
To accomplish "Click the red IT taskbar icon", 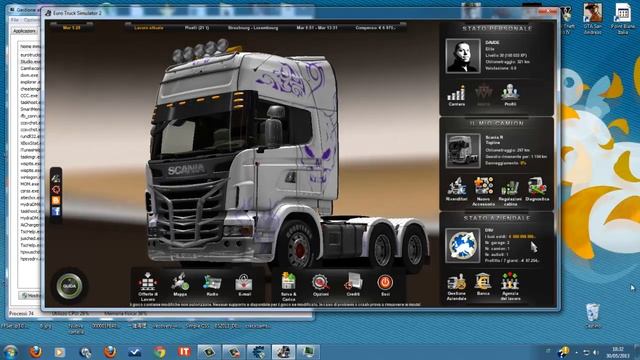I will click(x=184, y=351).
